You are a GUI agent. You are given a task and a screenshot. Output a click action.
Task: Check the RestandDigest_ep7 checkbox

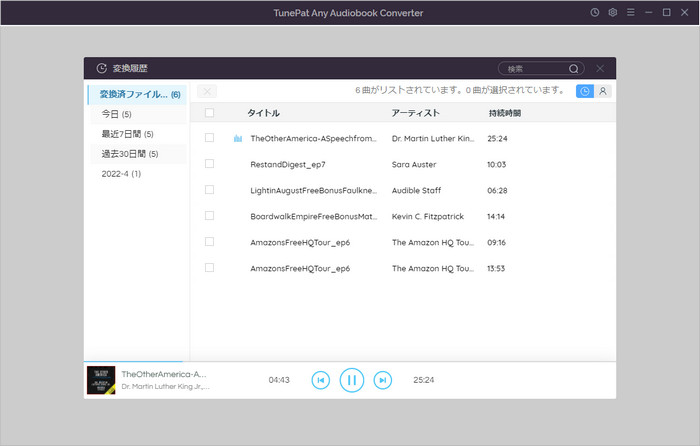(x=209, y=164)
